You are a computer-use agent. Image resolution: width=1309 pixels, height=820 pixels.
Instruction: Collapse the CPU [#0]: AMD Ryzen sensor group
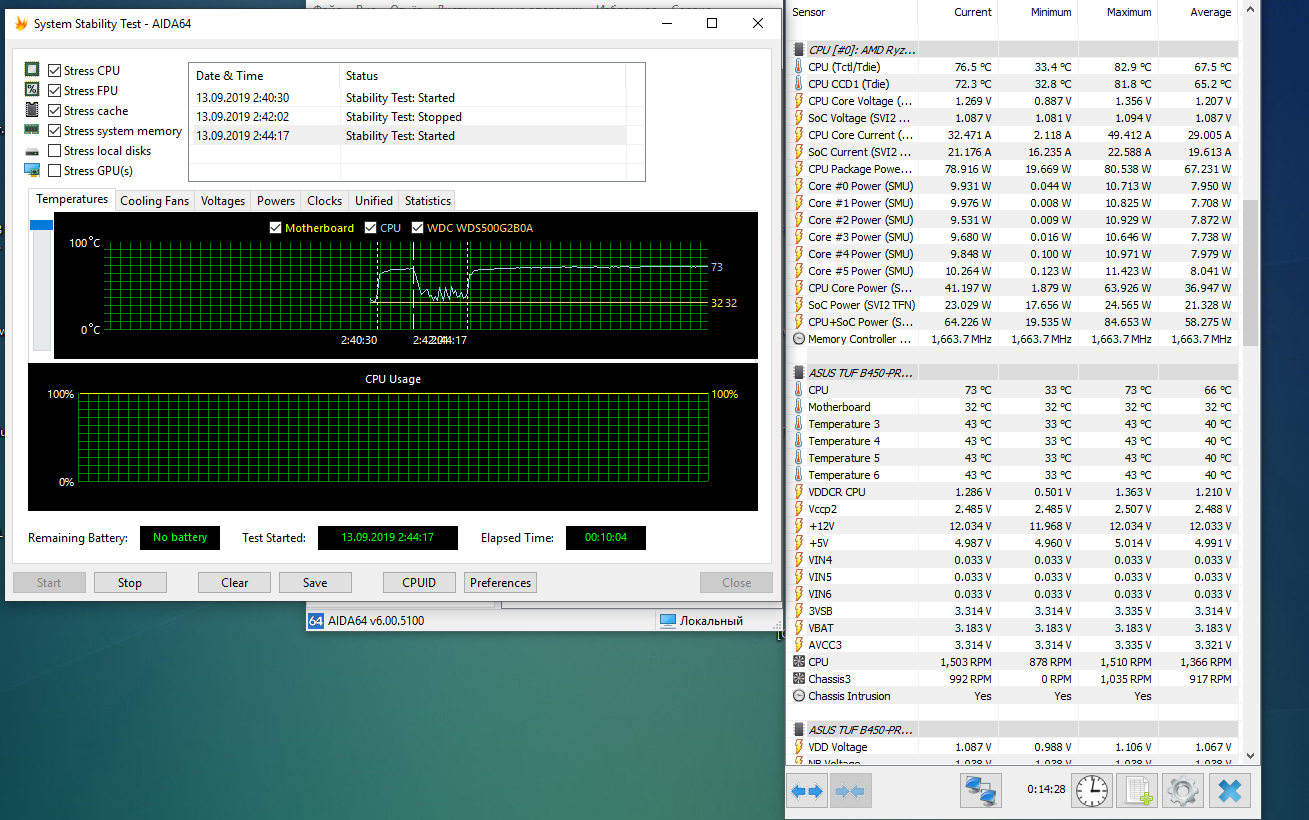(x=798, y=49)
